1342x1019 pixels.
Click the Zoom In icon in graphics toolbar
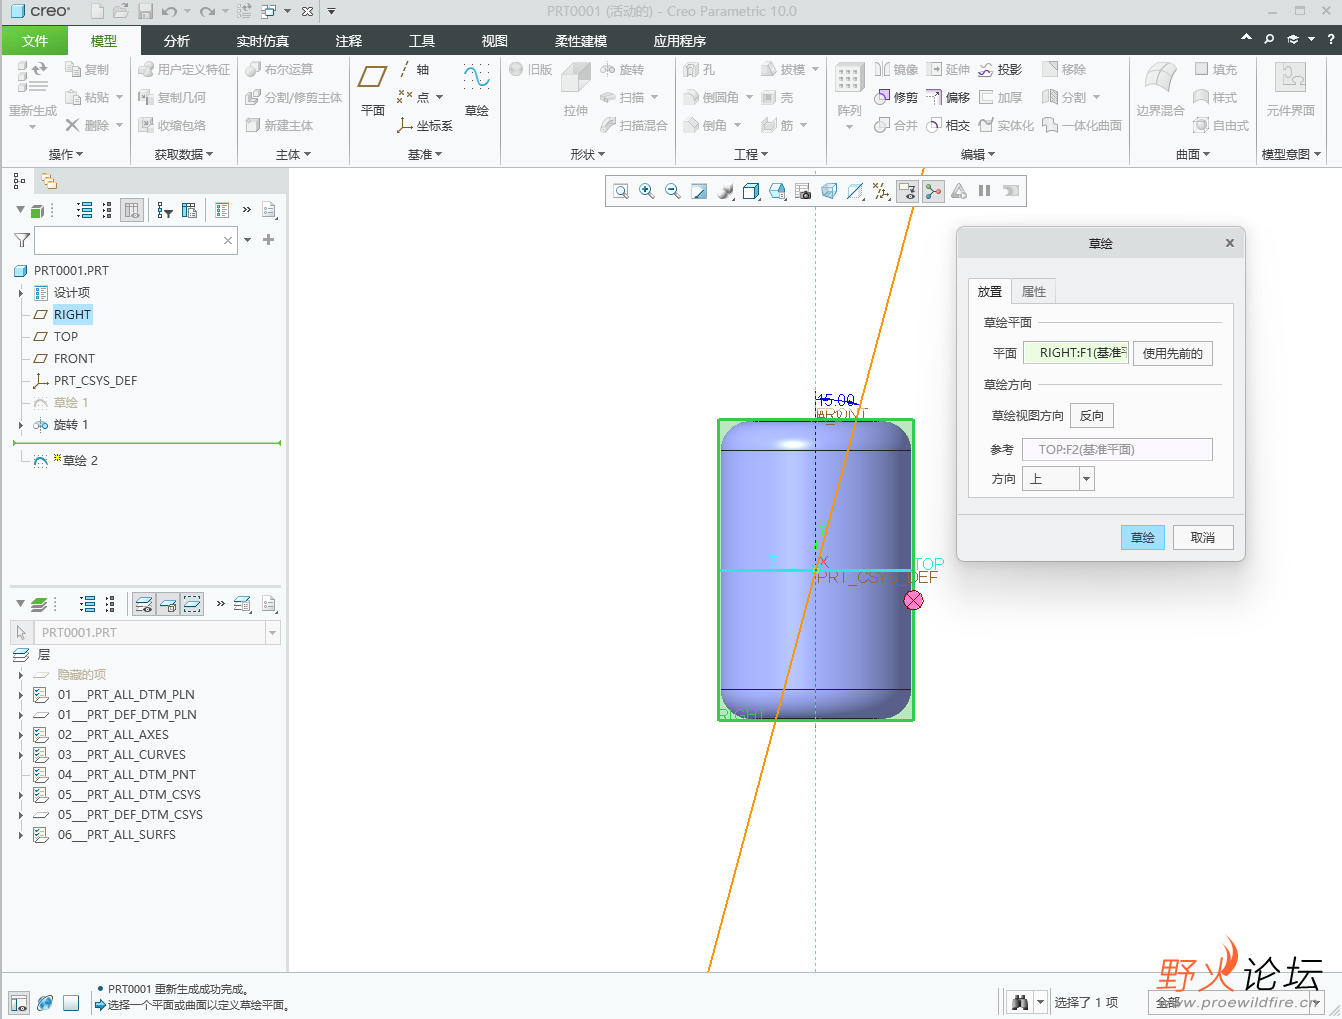(647, 191)
